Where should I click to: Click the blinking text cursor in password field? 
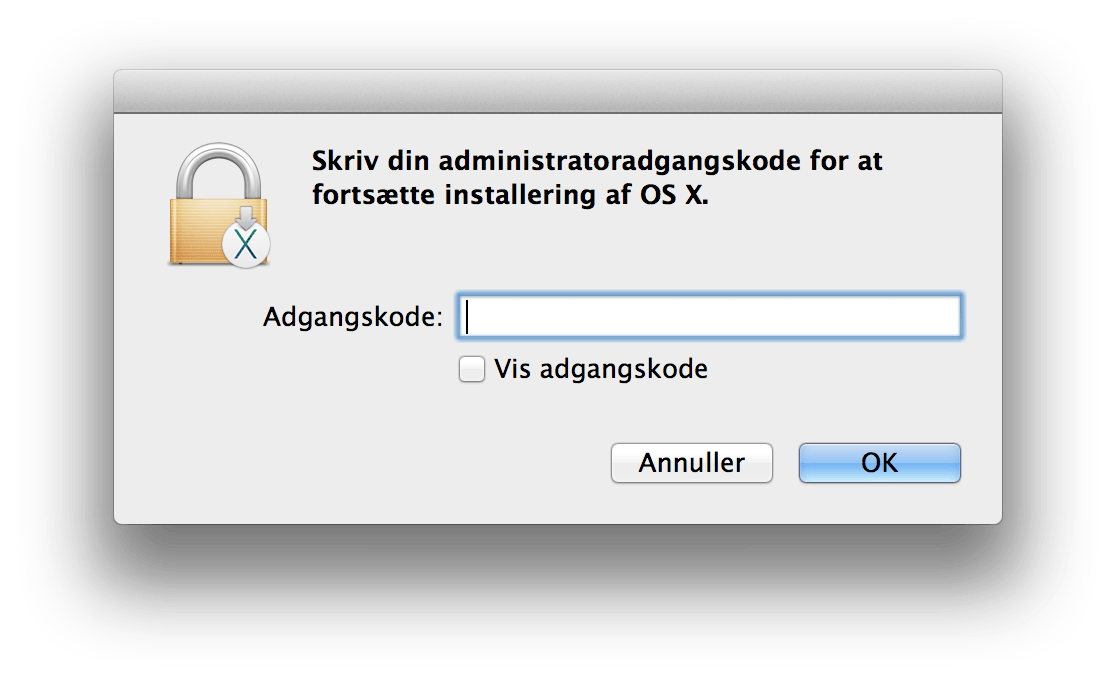pos(468,317)
